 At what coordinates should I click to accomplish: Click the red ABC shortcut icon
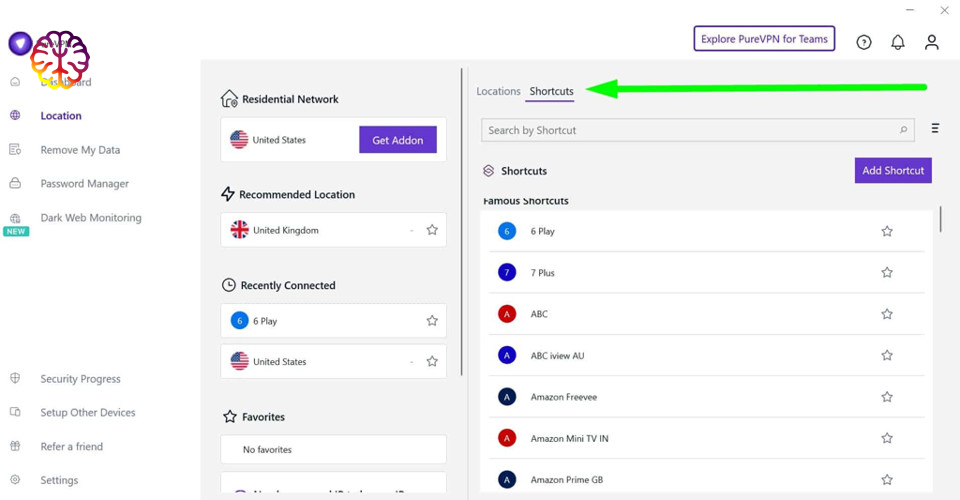point(507,314)
